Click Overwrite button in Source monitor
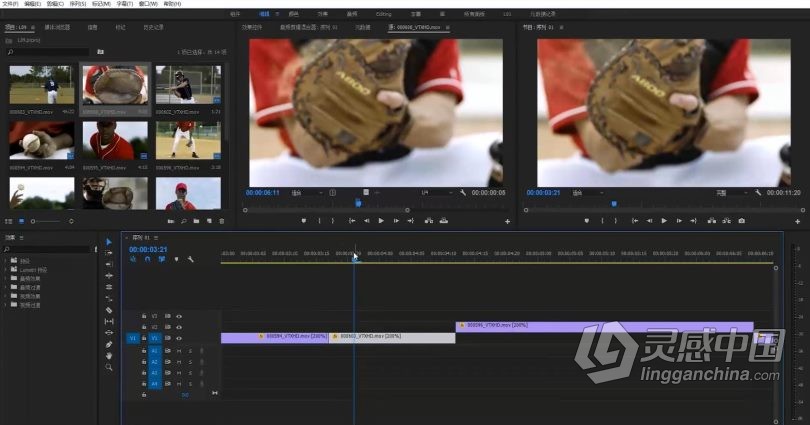Screen dimensions: 810x425 [443, 221]
